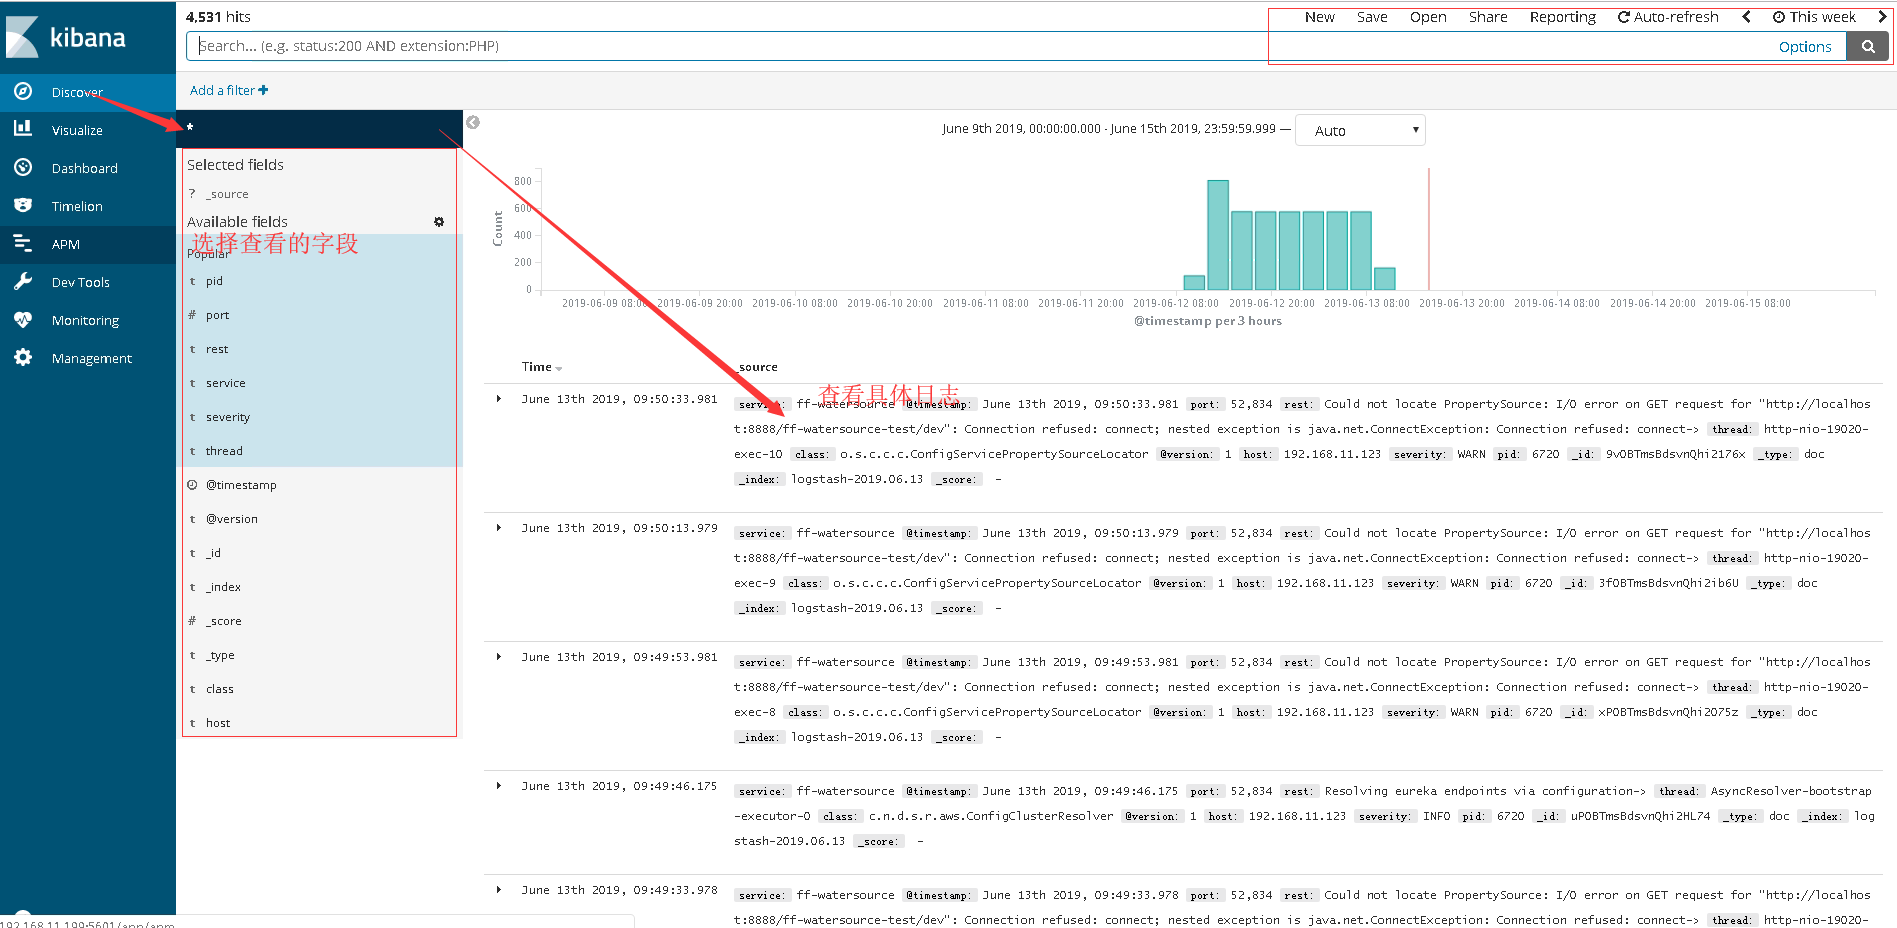Open the APM icon in sidebar
This screenshot has height=928, width=1897.
[23, 243]
